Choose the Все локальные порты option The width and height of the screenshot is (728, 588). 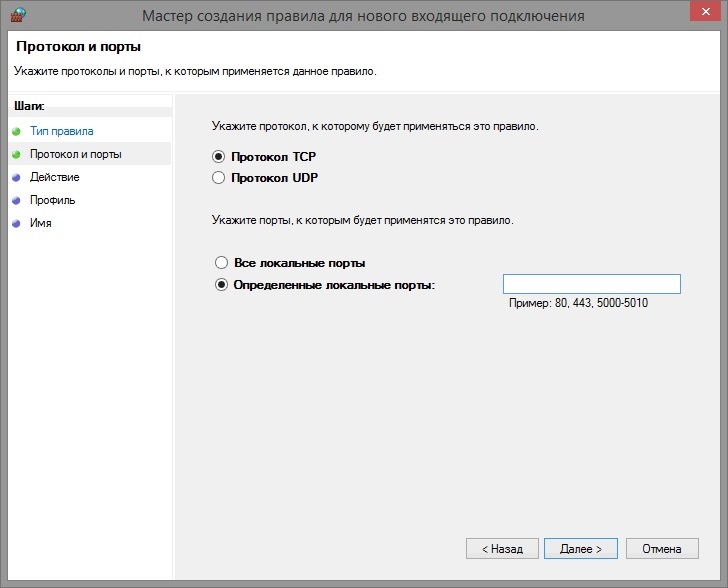pos(222,263)
